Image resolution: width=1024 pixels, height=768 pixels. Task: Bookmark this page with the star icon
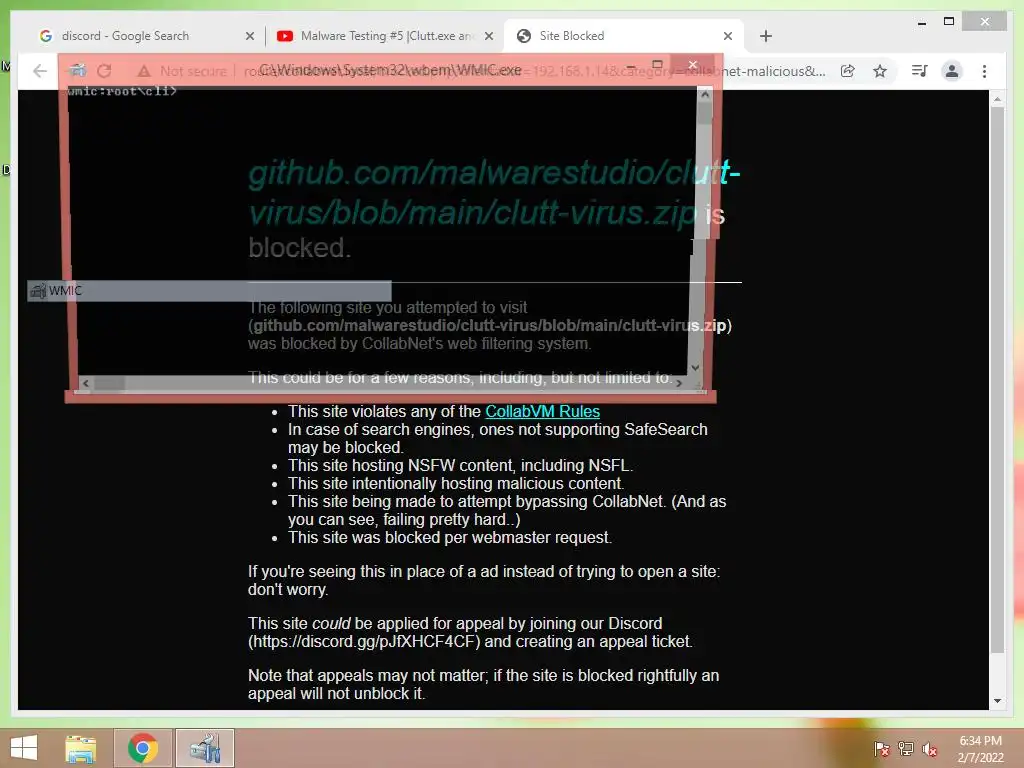[880, 71]
